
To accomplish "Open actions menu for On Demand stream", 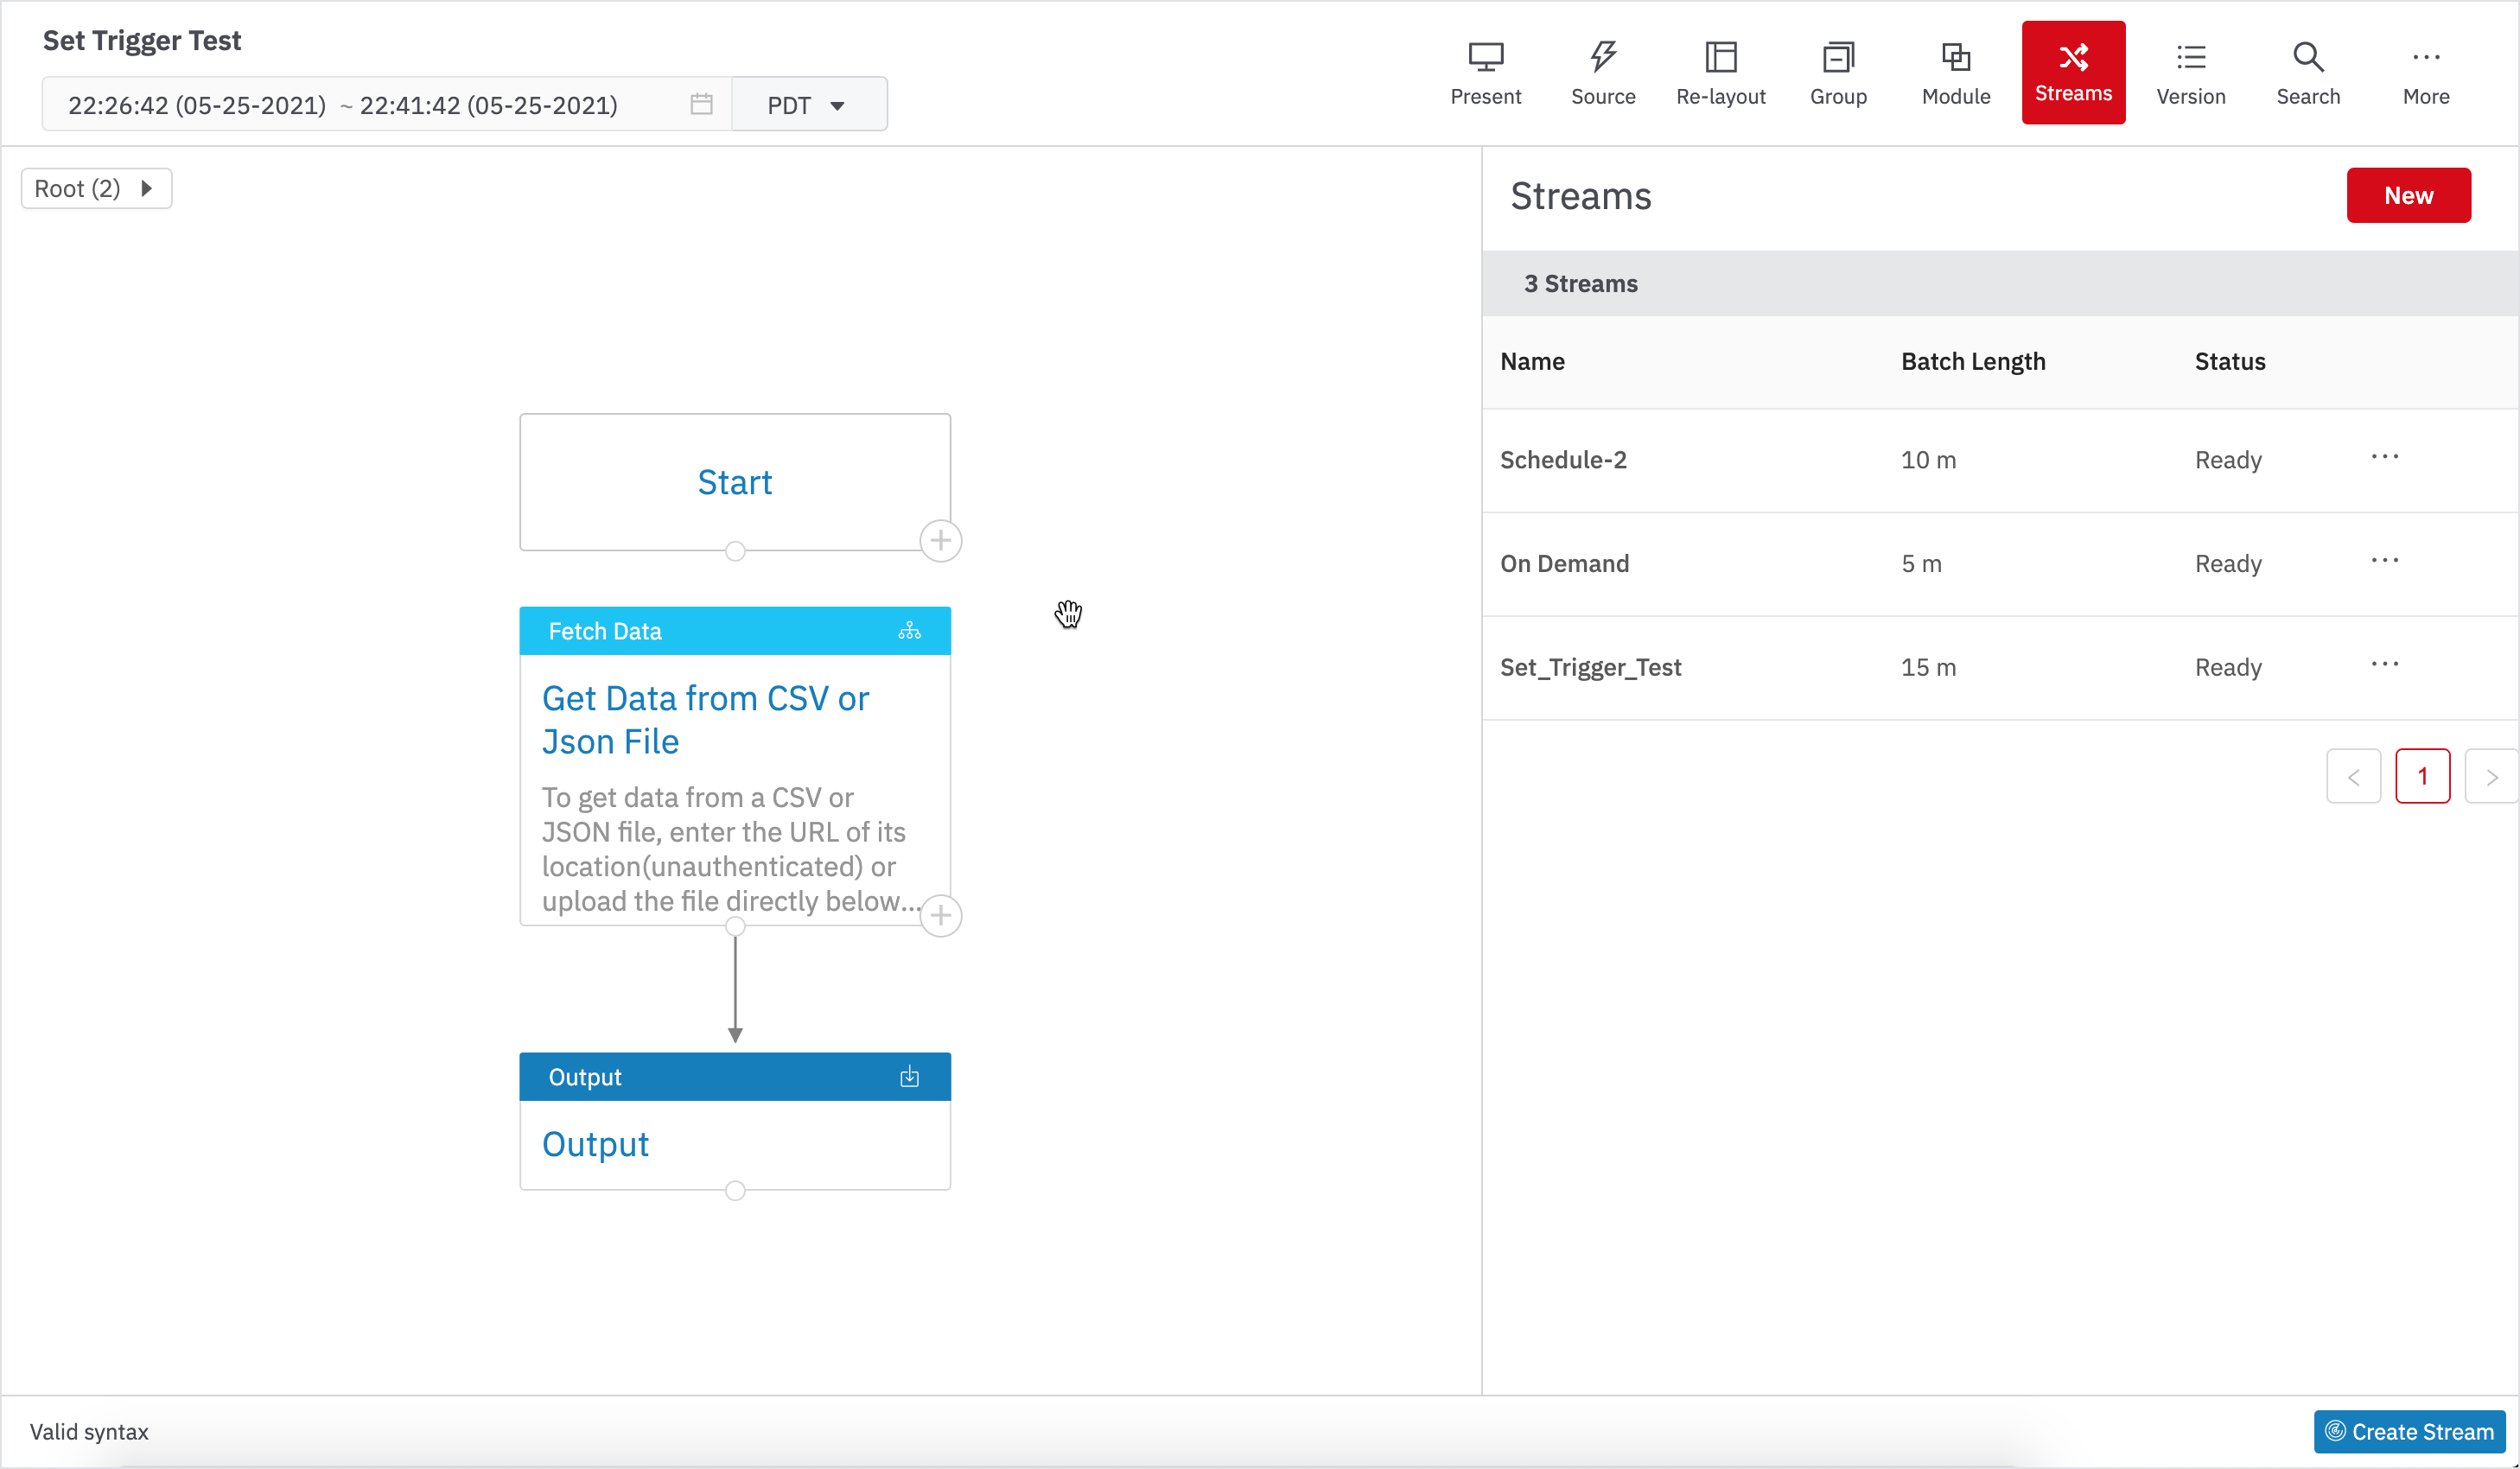I will pyautogui.click(x=2384, y=561).
